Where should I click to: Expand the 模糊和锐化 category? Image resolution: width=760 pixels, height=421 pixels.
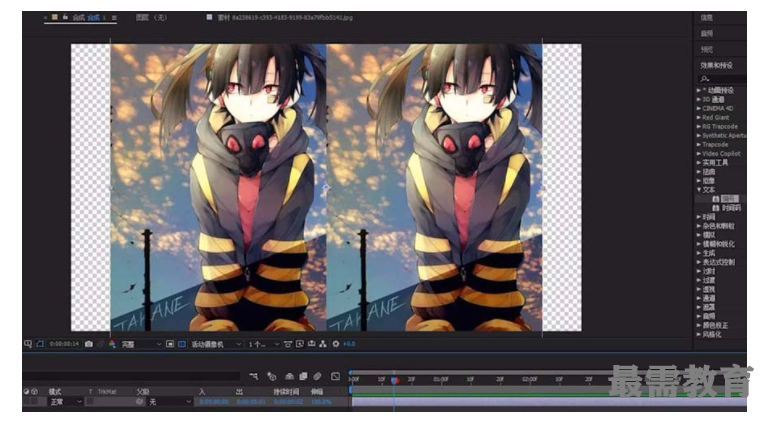pyautogui.click(x=698, y=244)
